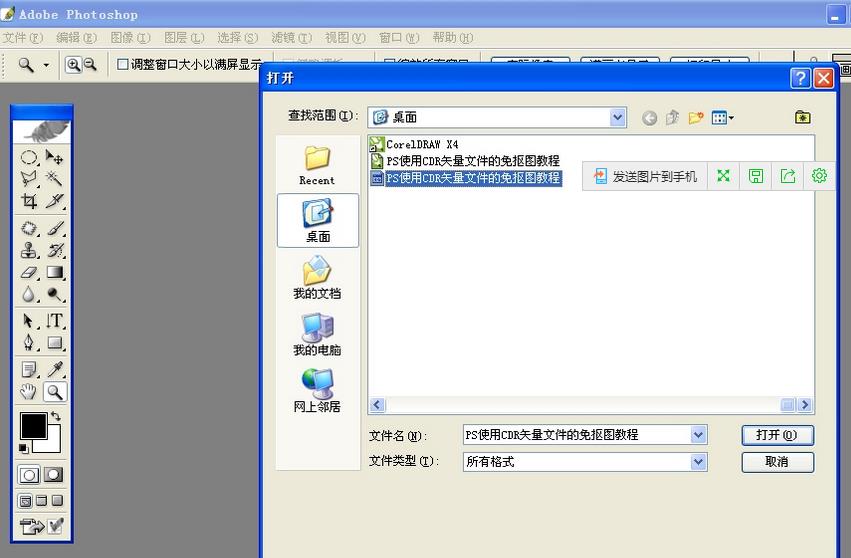Image resolution: width=851 pixels, height=558 pixels.
Task: Expand the 文件名 dropdown arrow
Action: pos(698,435)
